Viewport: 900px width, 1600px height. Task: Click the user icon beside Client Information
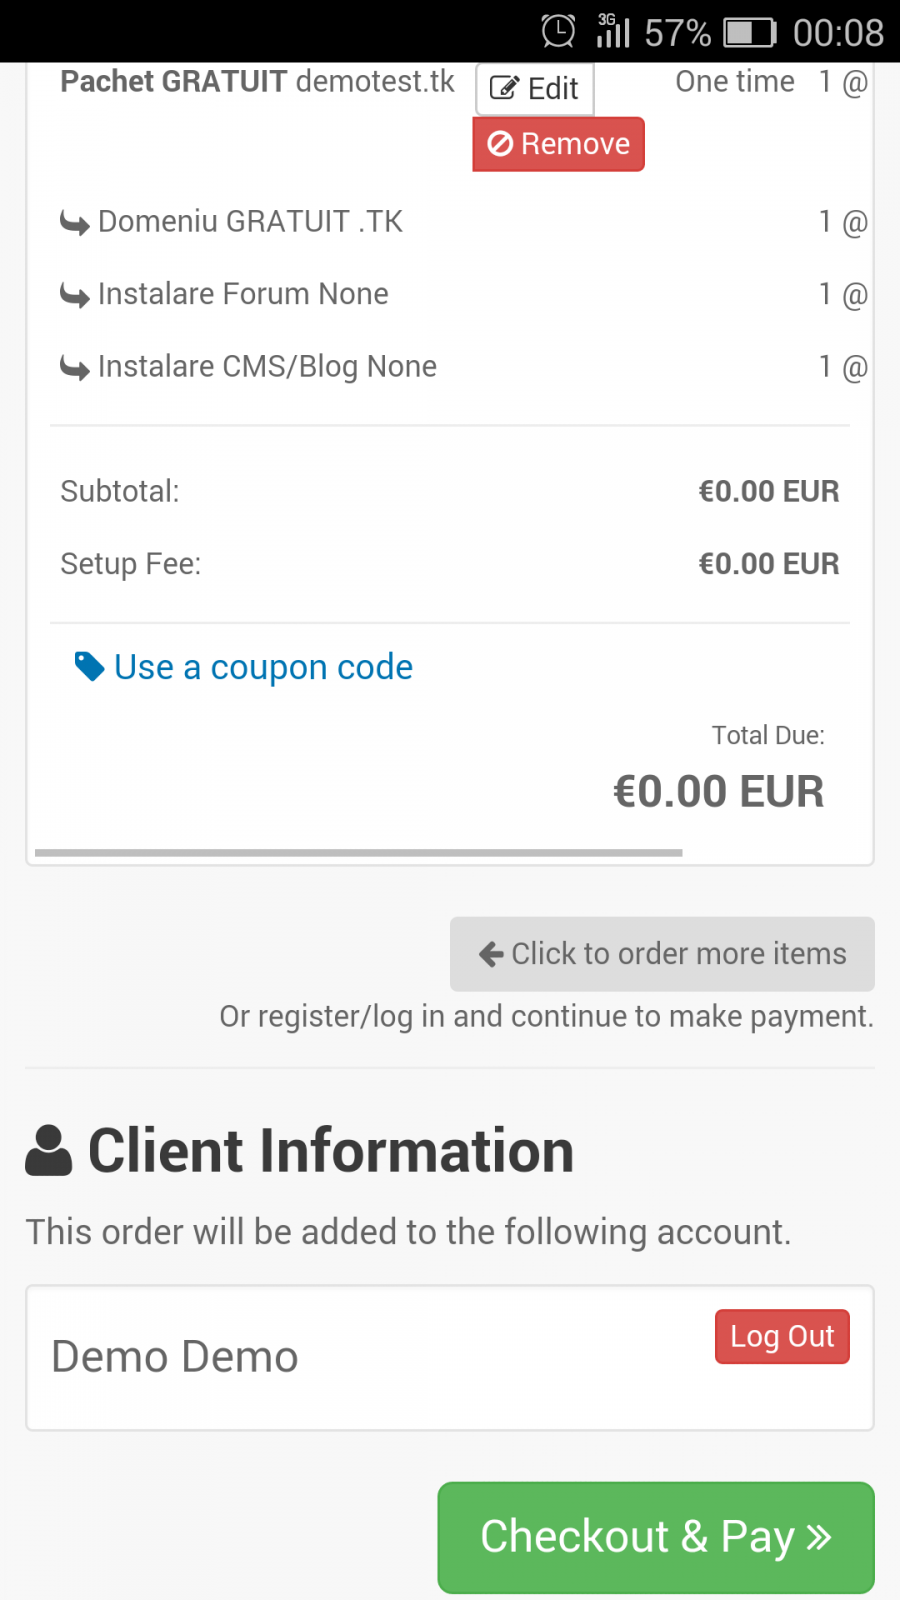click(x=49, y=1150)
